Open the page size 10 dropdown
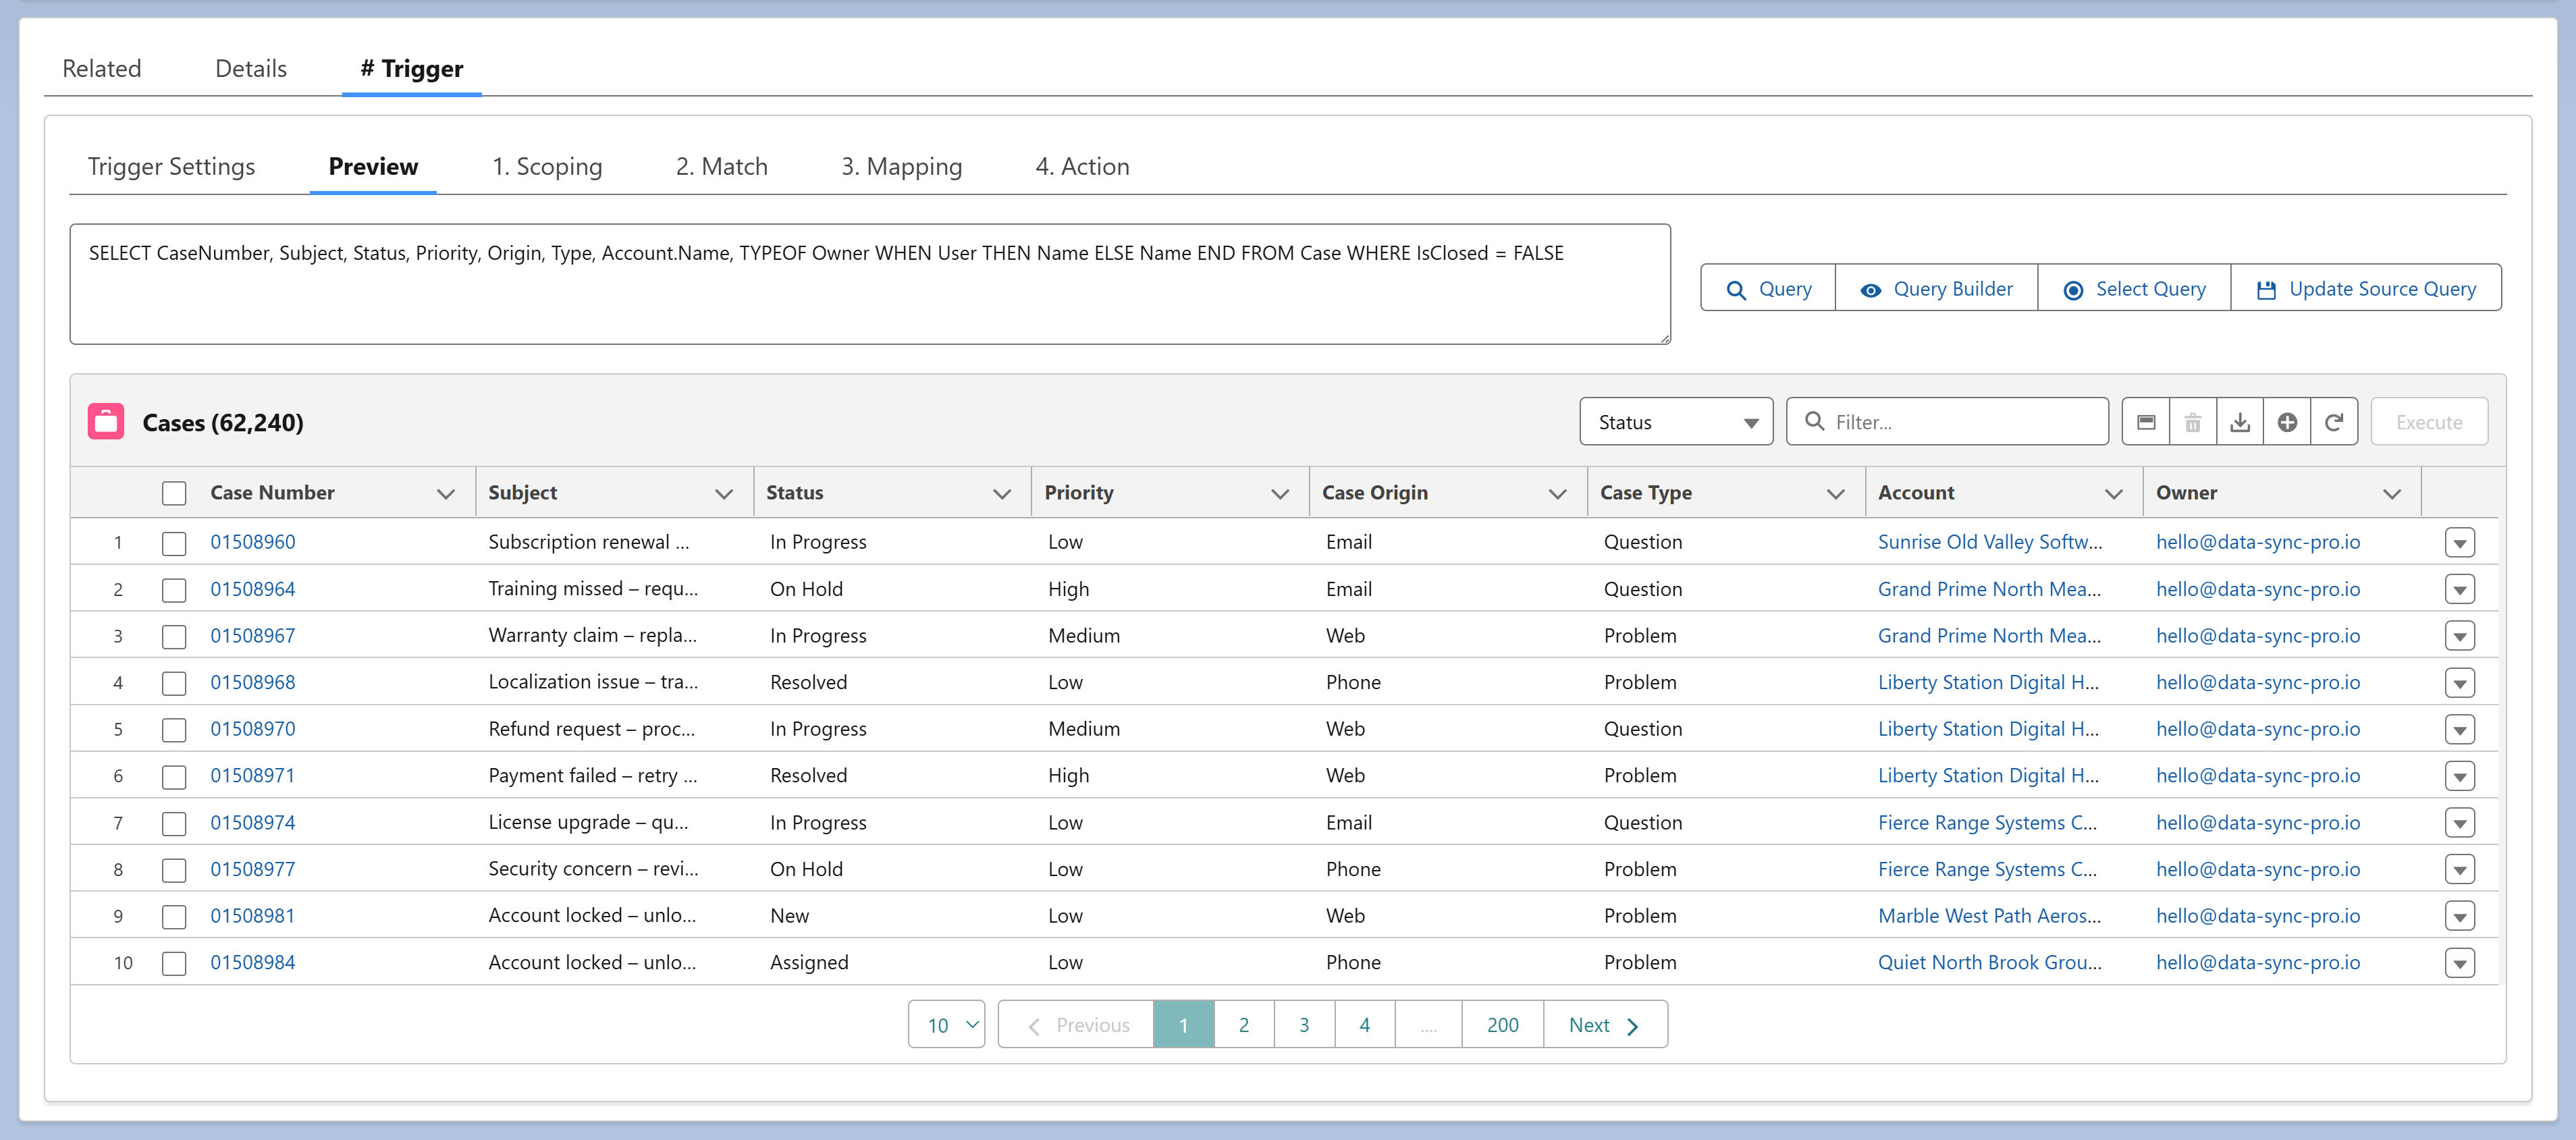The height and width of the screenshot is (1140, 2576). click(x=946, y=1024)
